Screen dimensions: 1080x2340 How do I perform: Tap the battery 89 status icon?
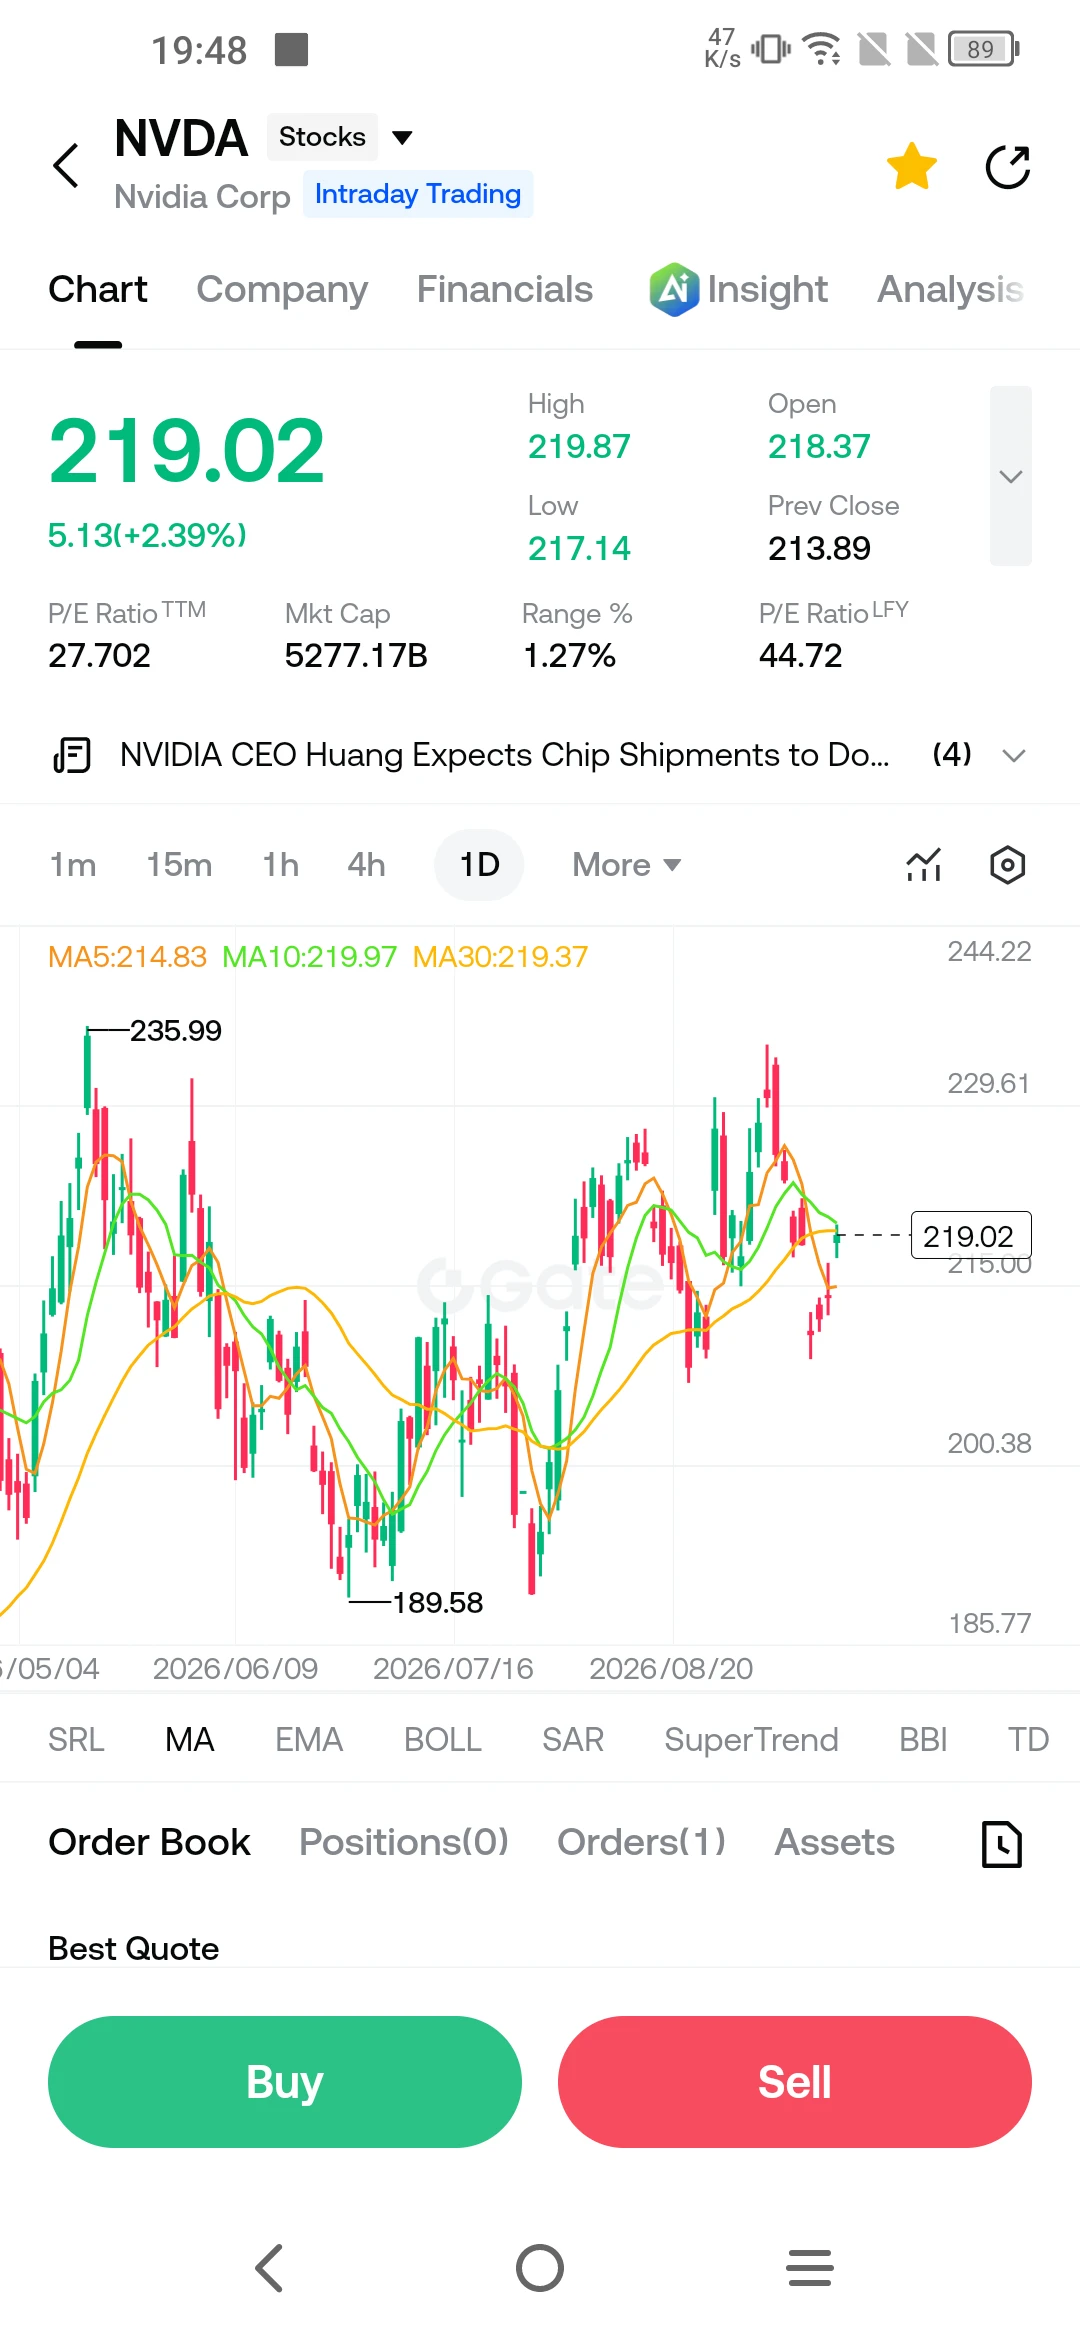pos(984,48)
